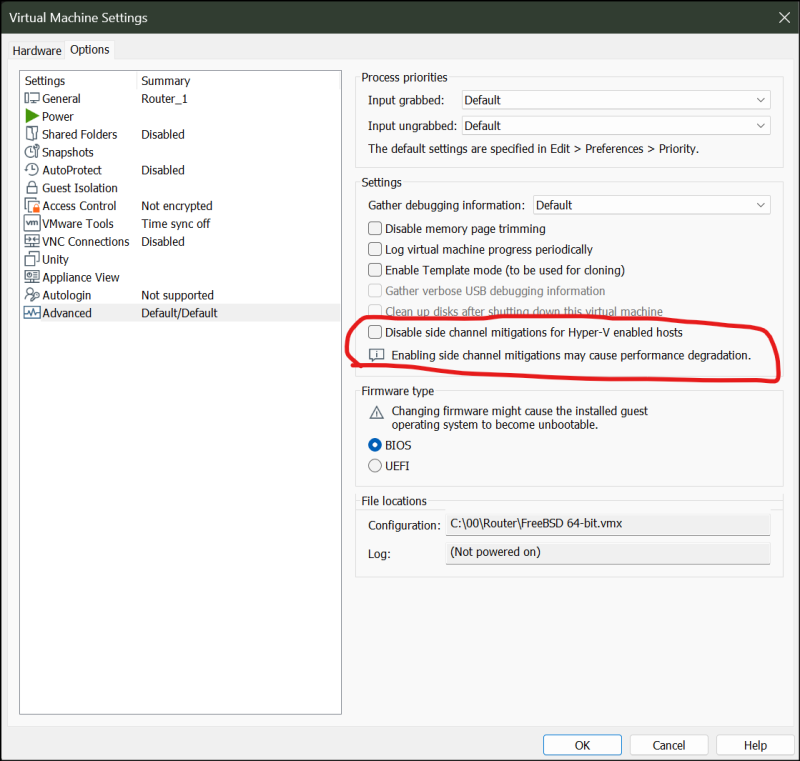The image size is (800, 761).
Task: Click 'Time sync off' summary text
Action: tap(176, 223)
